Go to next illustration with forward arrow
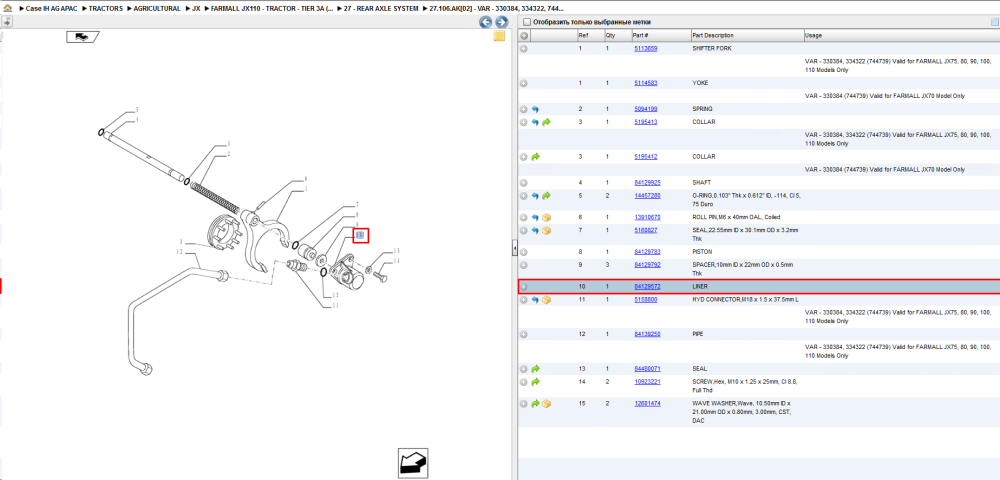This screenshot has height=480, width=1000. (x=501, y=22)
